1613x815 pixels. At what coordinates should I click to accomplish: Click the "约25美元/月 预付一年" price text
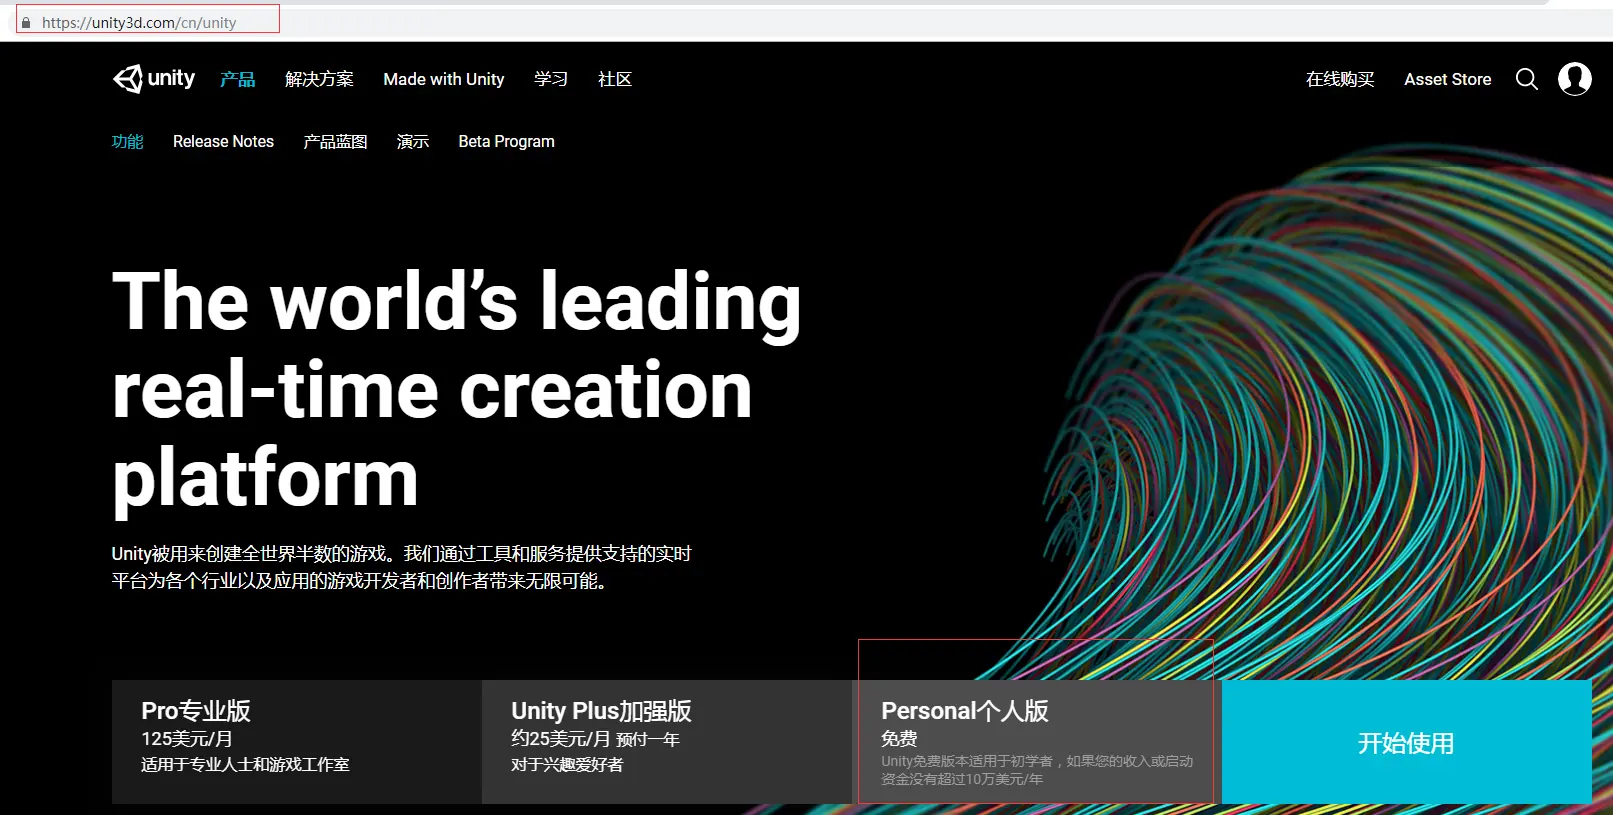pyautogui.click(x=595, y=738)
